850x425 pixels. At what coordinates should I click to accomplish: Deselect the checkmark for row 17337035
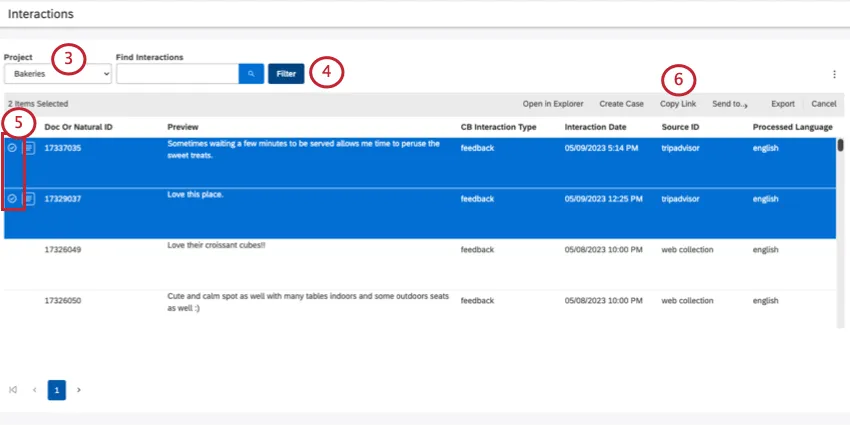(x=12, y=148)
